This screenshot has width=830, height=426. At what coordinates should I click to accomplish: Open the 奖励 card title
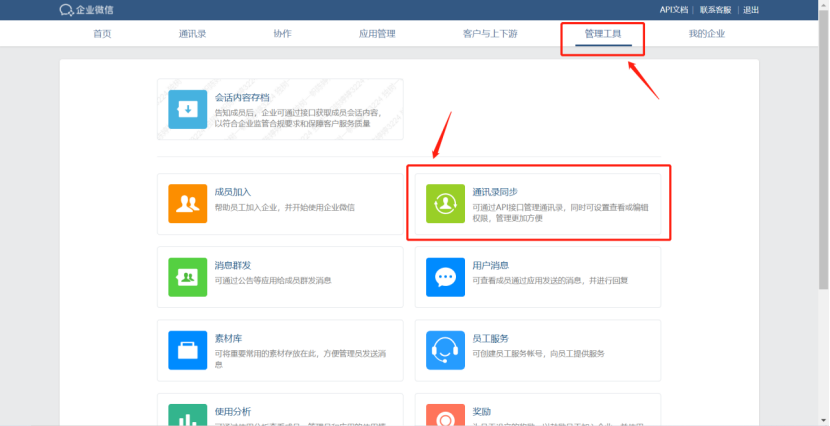482,411
